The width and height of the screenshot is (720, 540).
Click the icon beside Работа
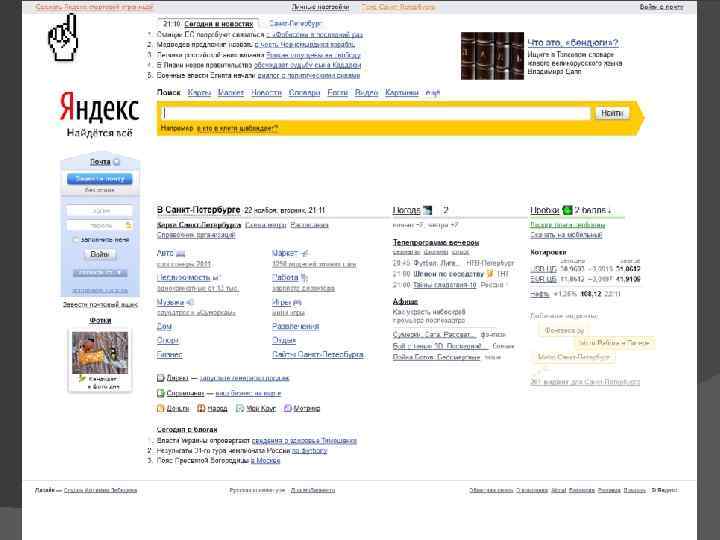pyautogui.click(x=304, y=277)
